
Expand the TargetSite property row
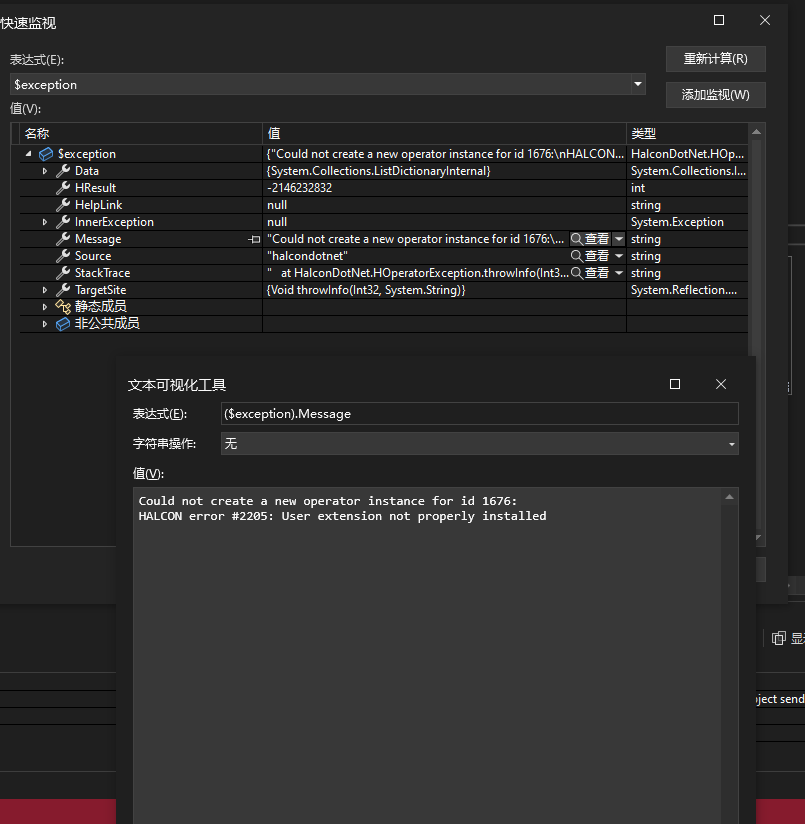pyautogui.click(x=45, y=290)
